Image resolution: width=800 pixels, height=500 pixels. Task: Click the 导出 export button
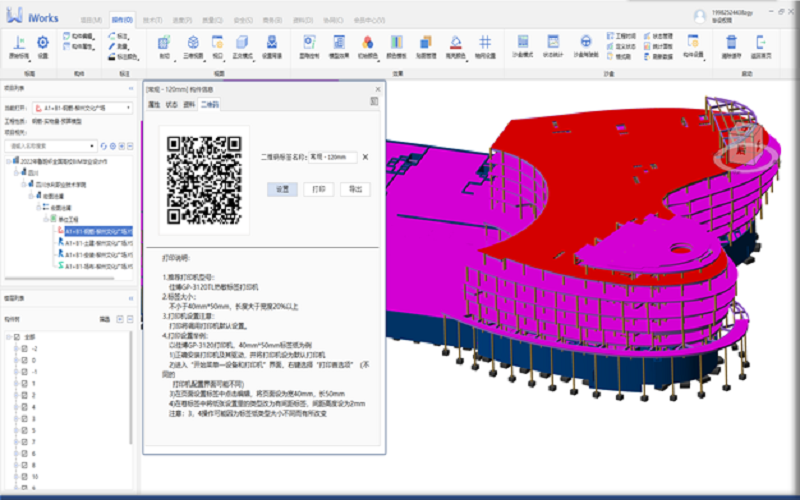356,189
